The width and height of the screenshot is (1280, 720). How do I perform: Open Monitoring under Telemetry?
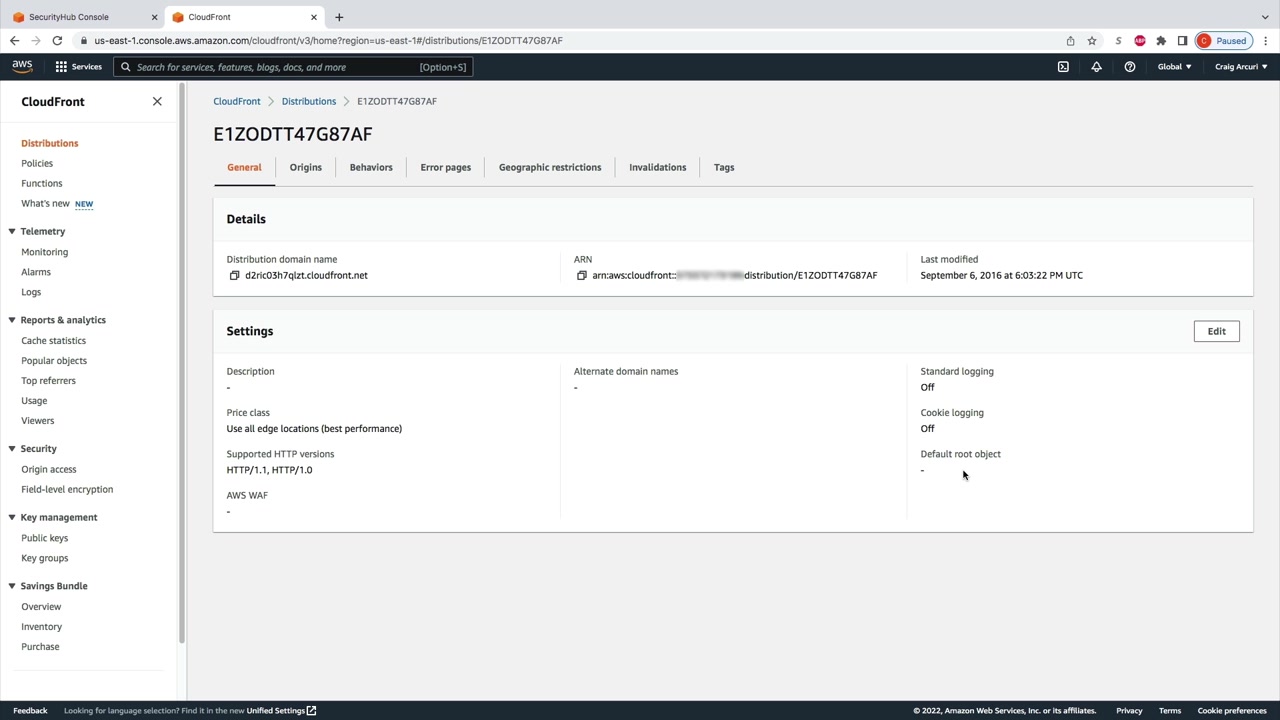click(x=45, y=252)
